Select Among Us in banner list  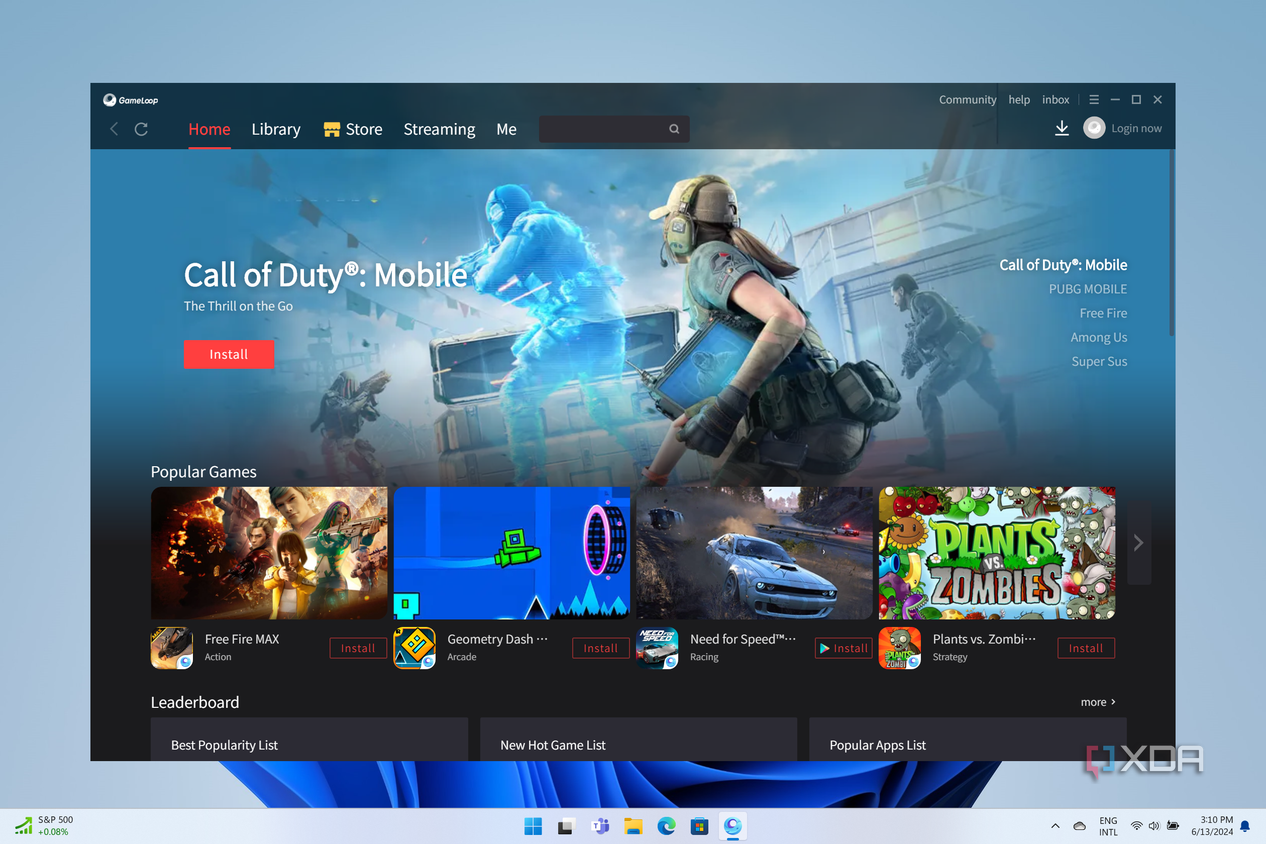[x=1099, y=337]
